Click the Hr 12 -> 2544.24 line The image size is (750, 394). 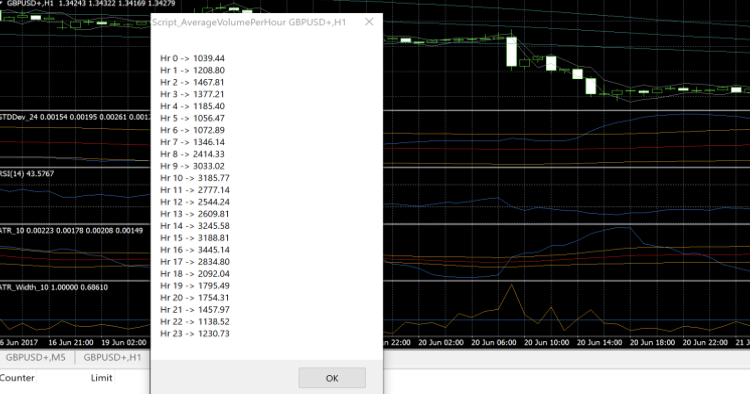(x=195, y=202)
